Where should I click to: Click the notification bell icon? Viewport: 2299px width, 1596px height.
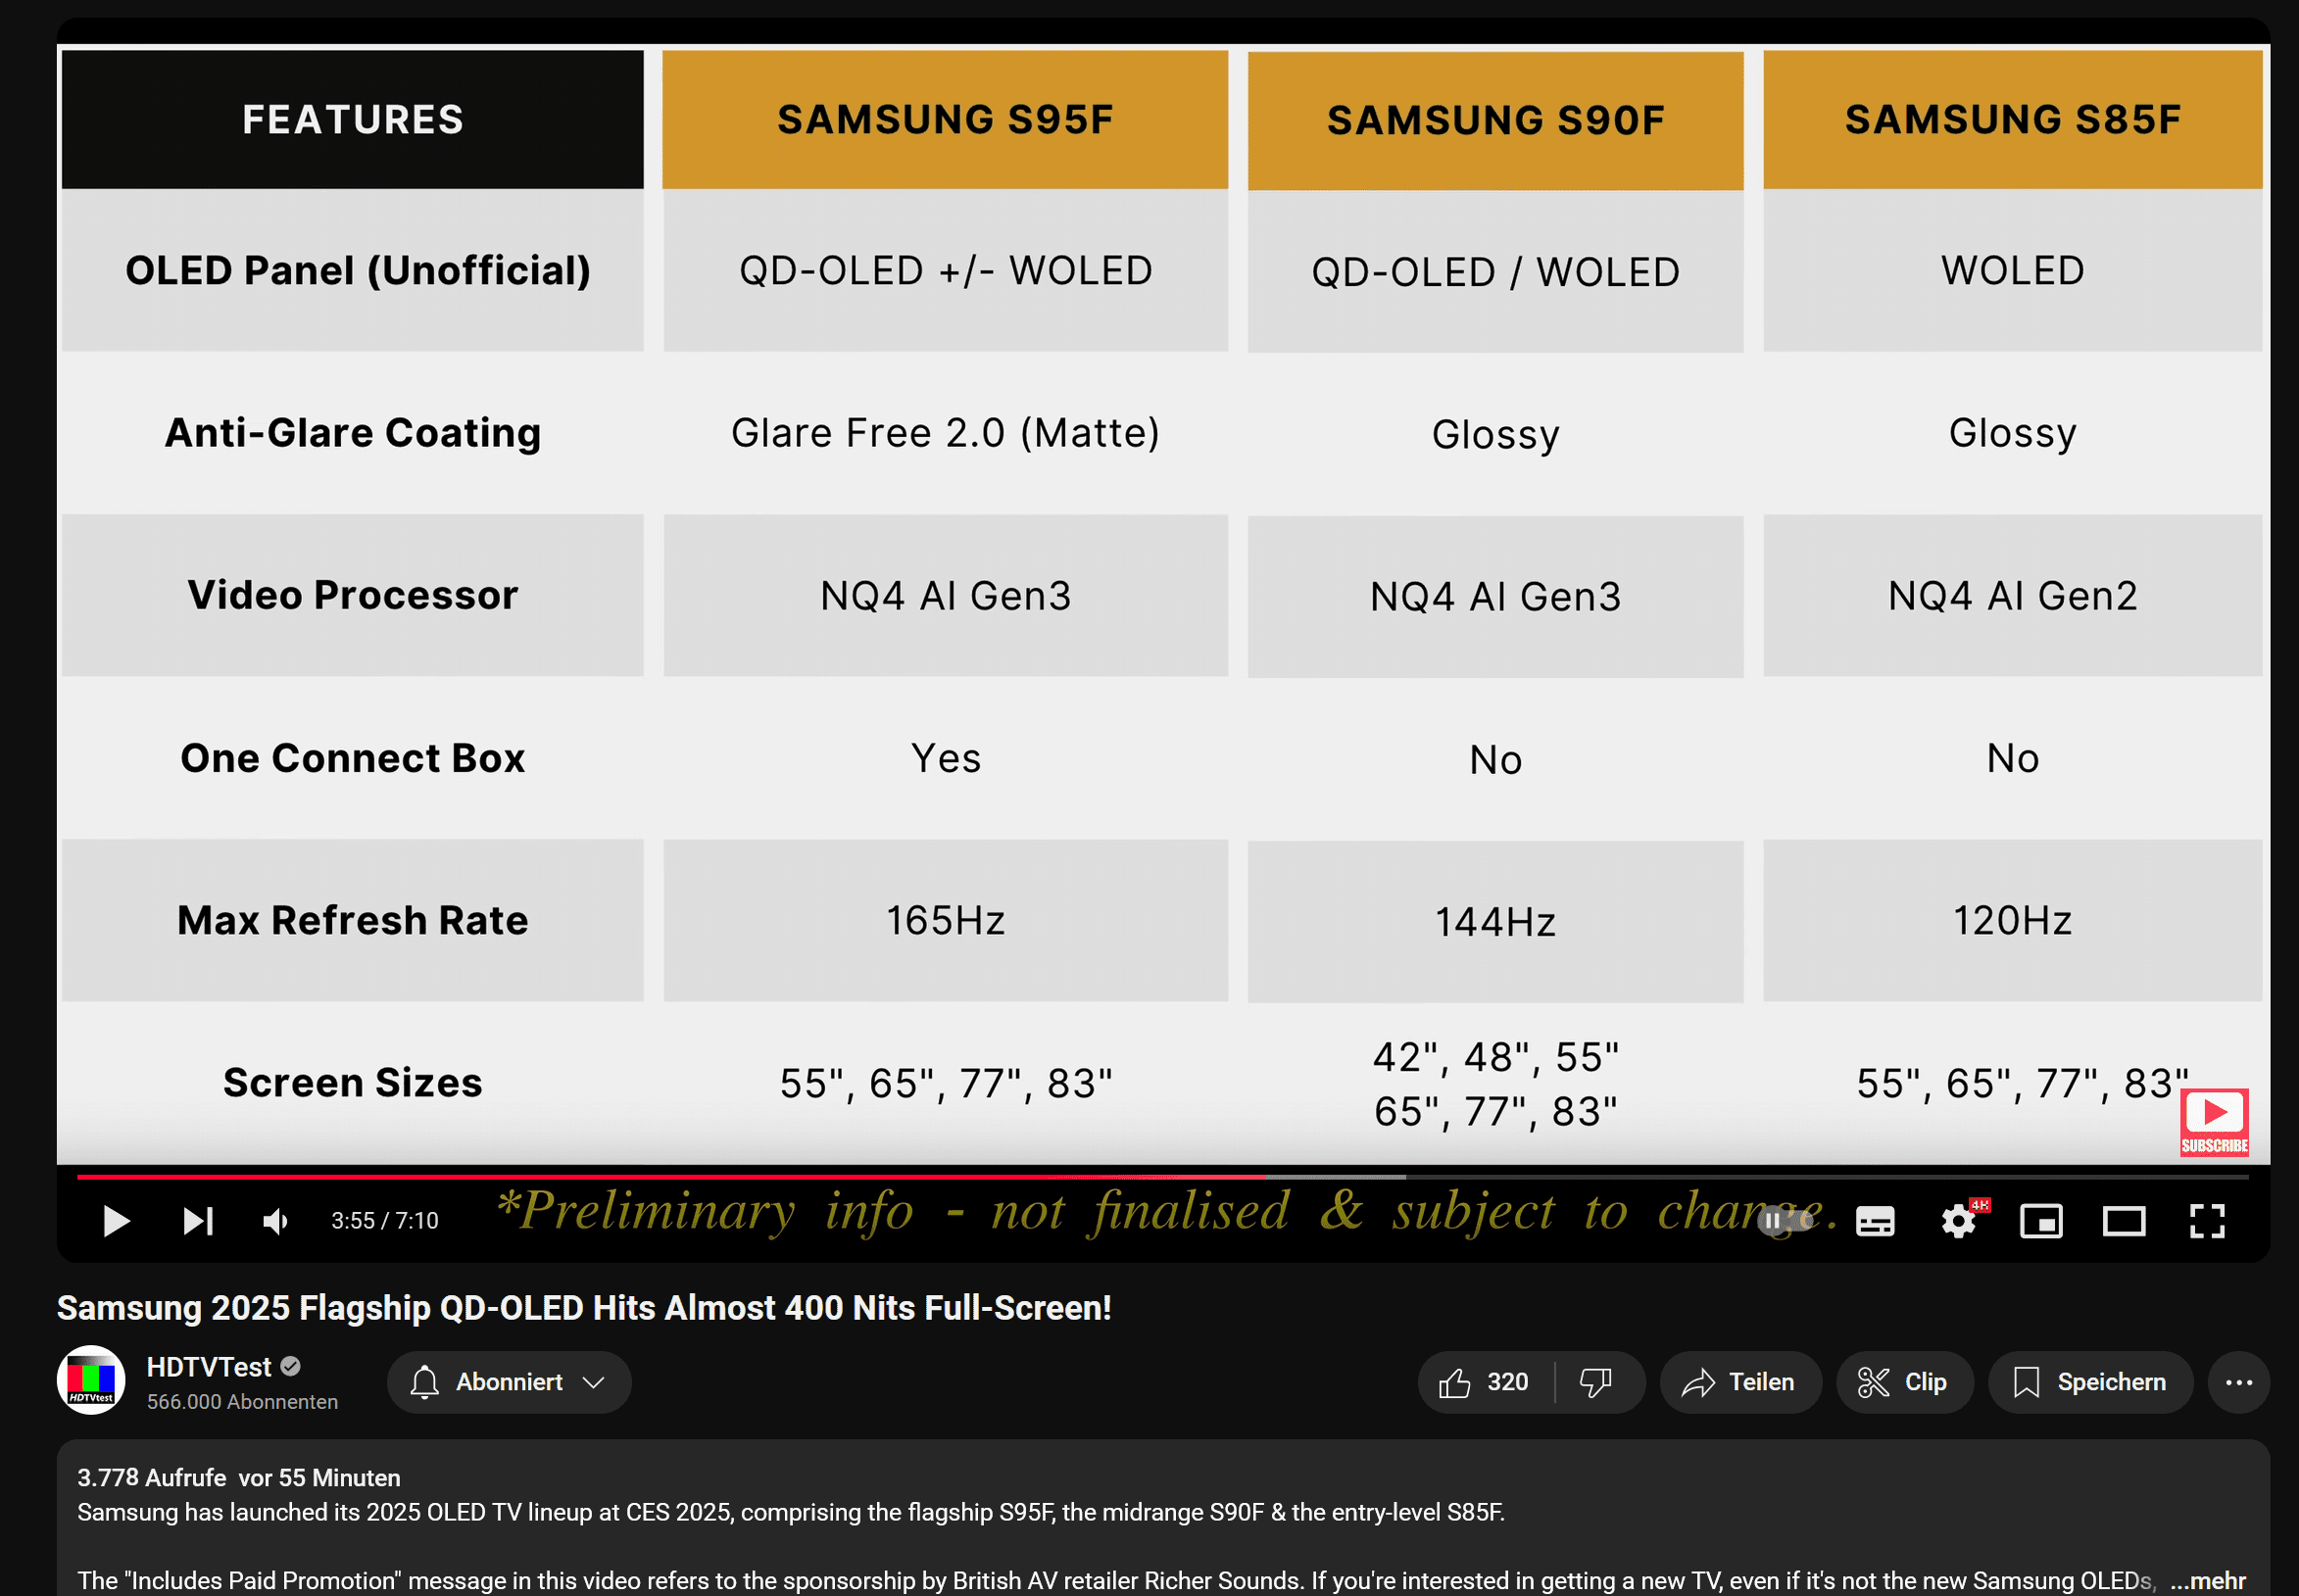[424, 1382]
